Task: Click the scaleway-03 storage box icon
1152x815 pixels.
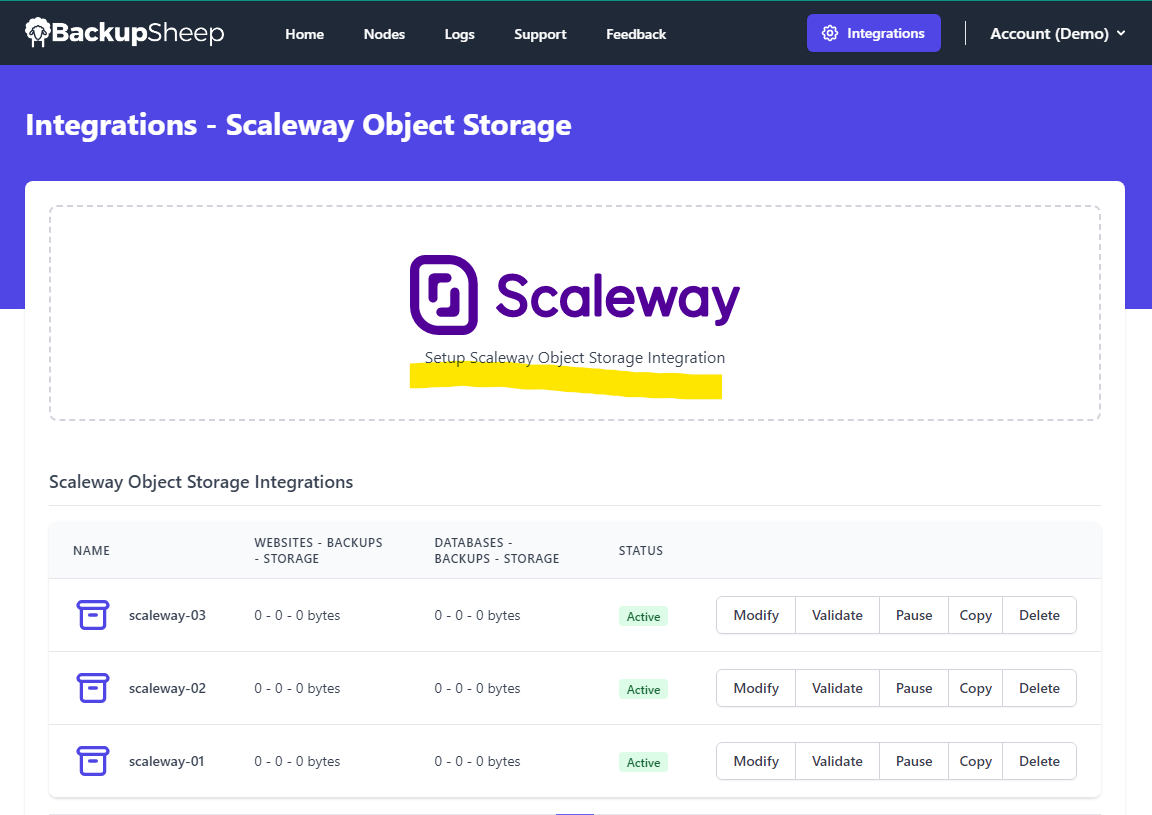Action: click(x=93, y=615)
